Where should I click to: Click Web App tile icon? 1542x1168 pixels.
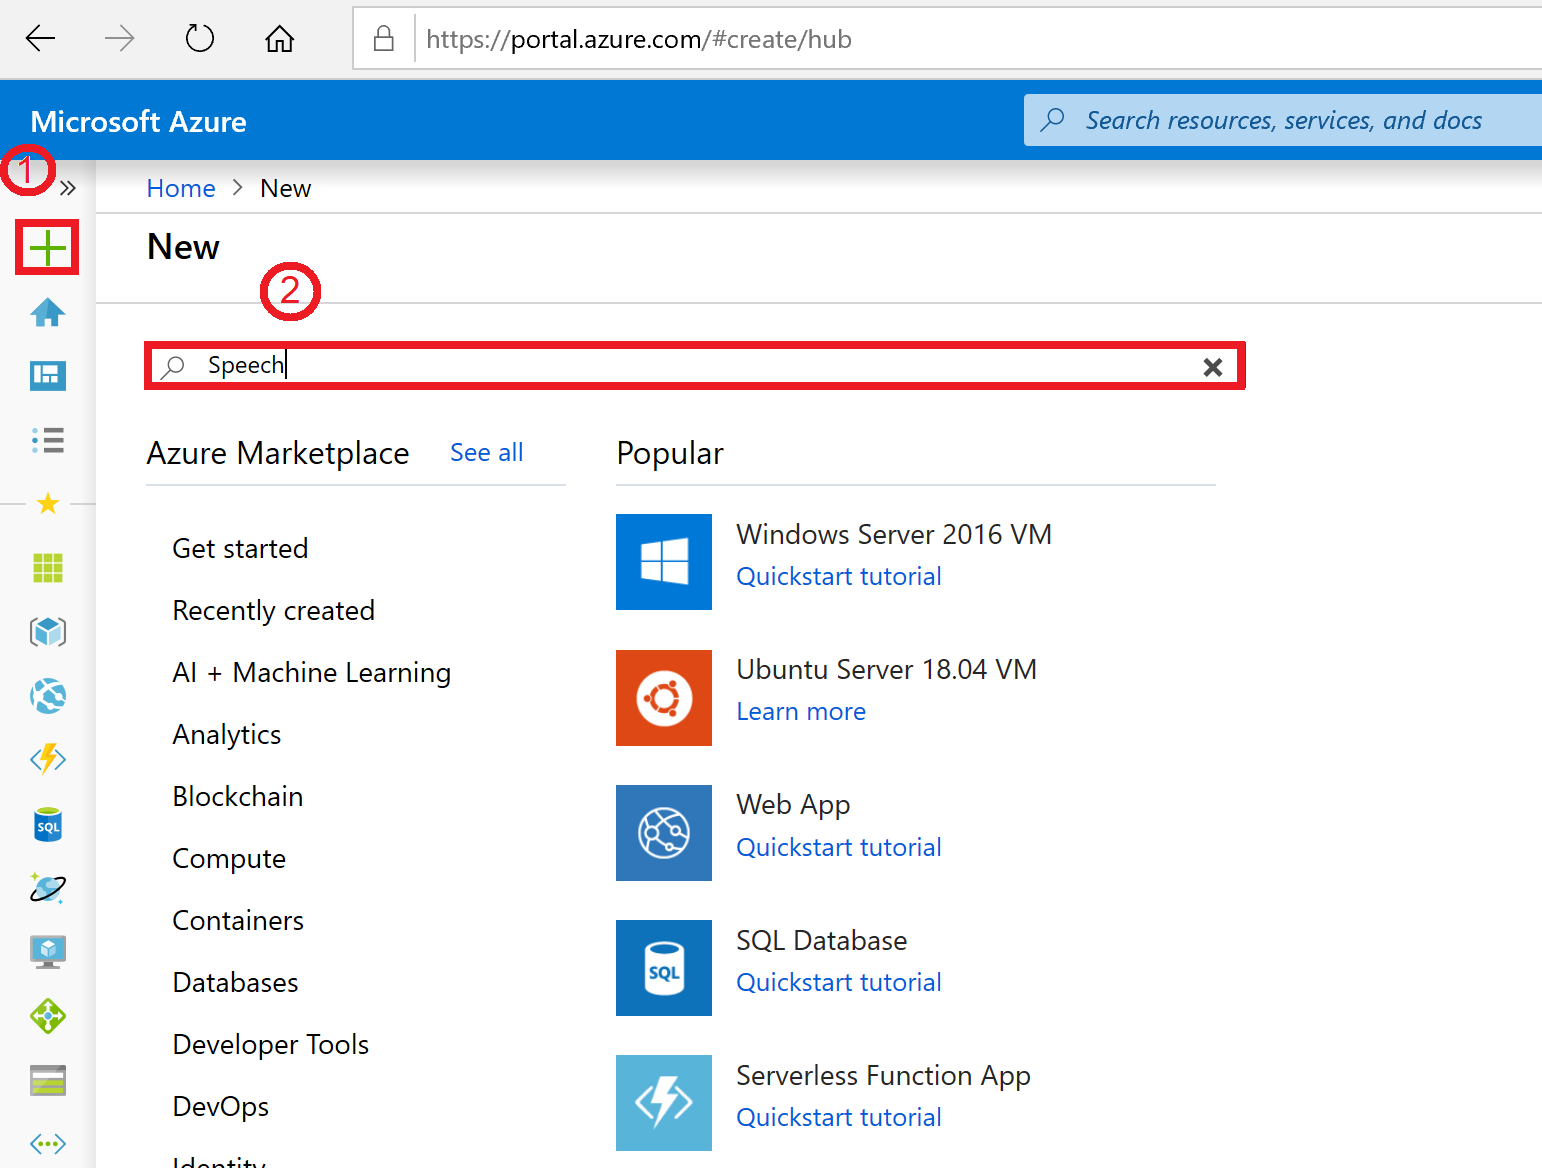664,833
